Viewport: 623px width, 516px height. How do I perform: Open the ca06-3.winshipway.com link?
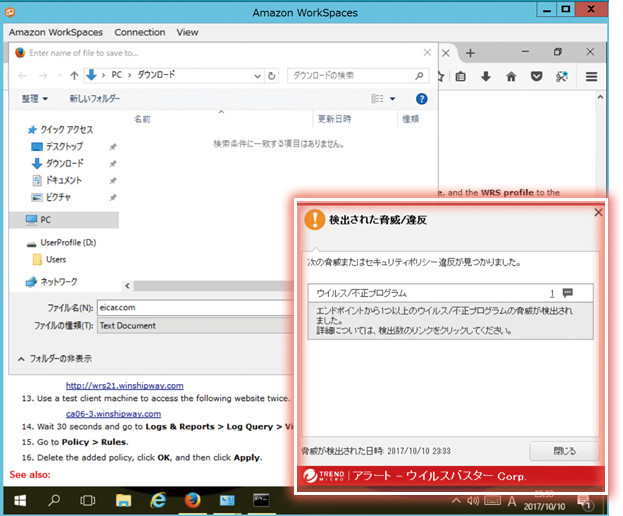(x=113, y=414)
